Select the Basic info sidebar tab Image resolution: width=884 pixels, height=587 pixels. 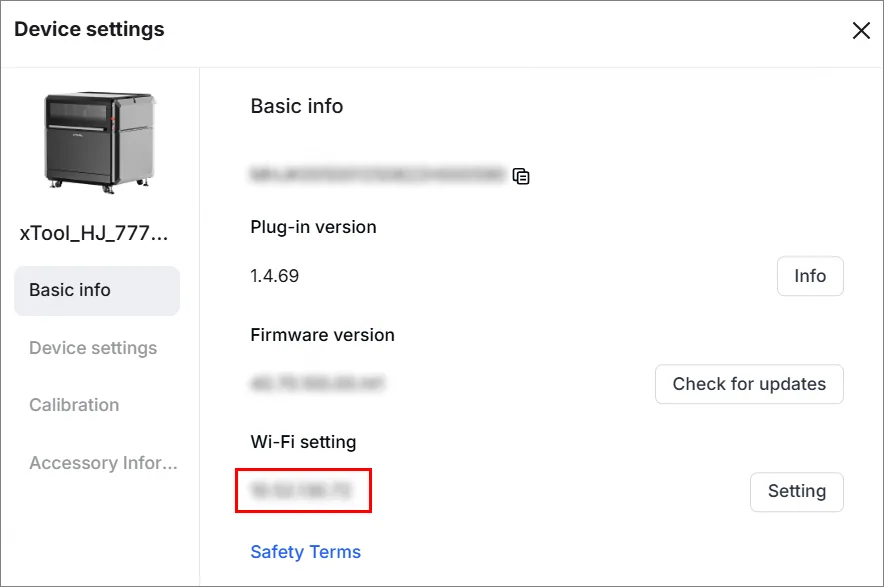click(97, 290)
